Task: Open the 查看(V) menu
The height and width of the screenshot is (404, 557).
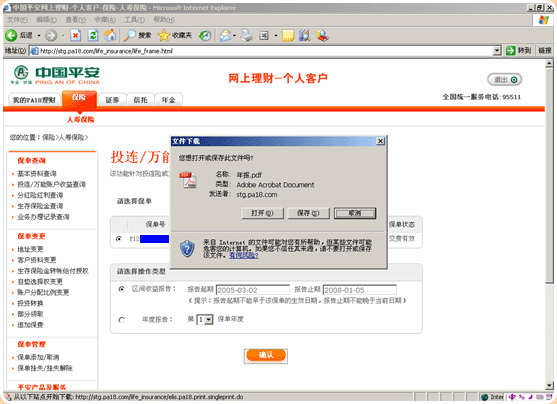Action: click(x=75, y=20)
